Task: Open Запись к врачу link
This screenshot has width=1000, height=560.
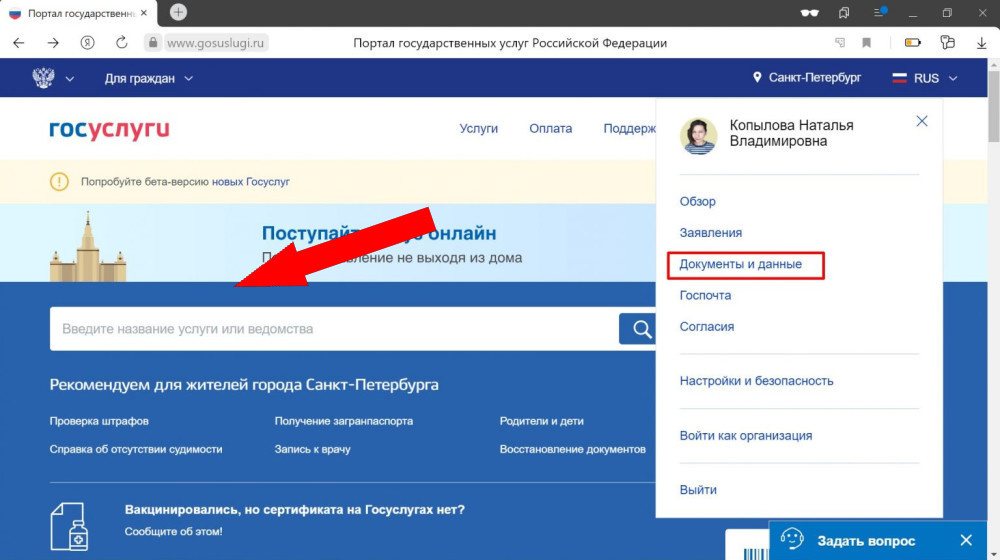Action: [312, 449]
